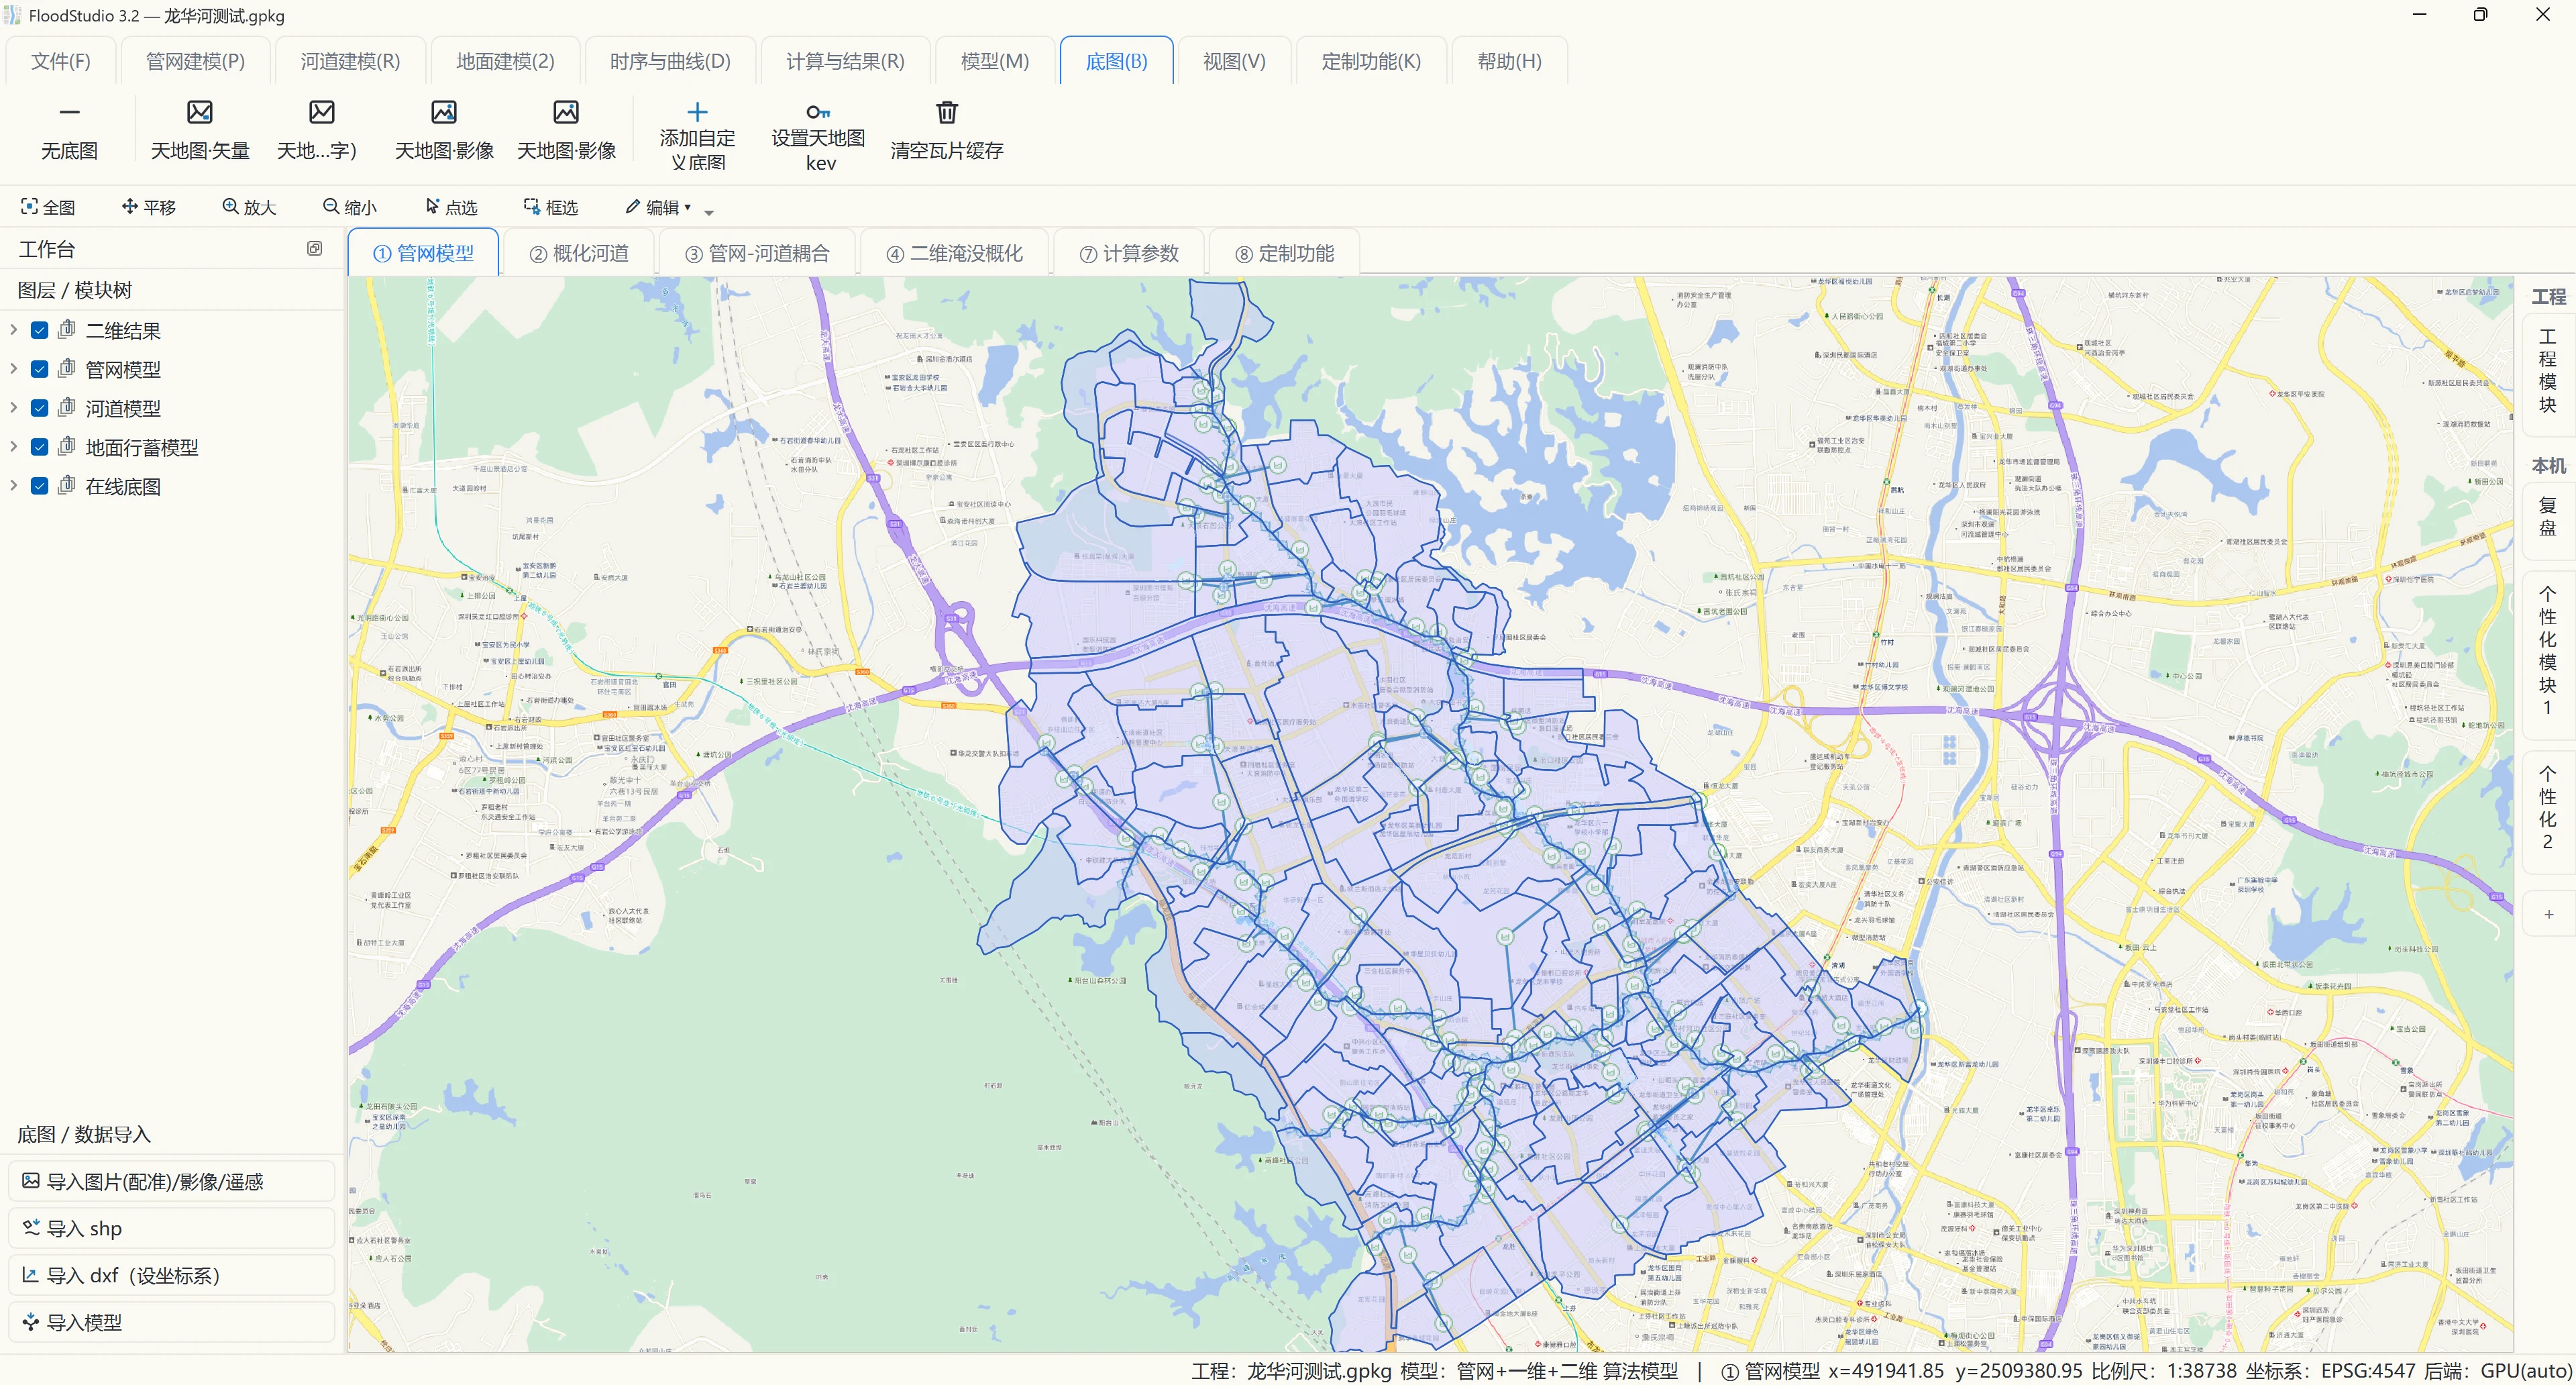Toggle the 在线底图 layer checkbox

(x=40, y=486)
